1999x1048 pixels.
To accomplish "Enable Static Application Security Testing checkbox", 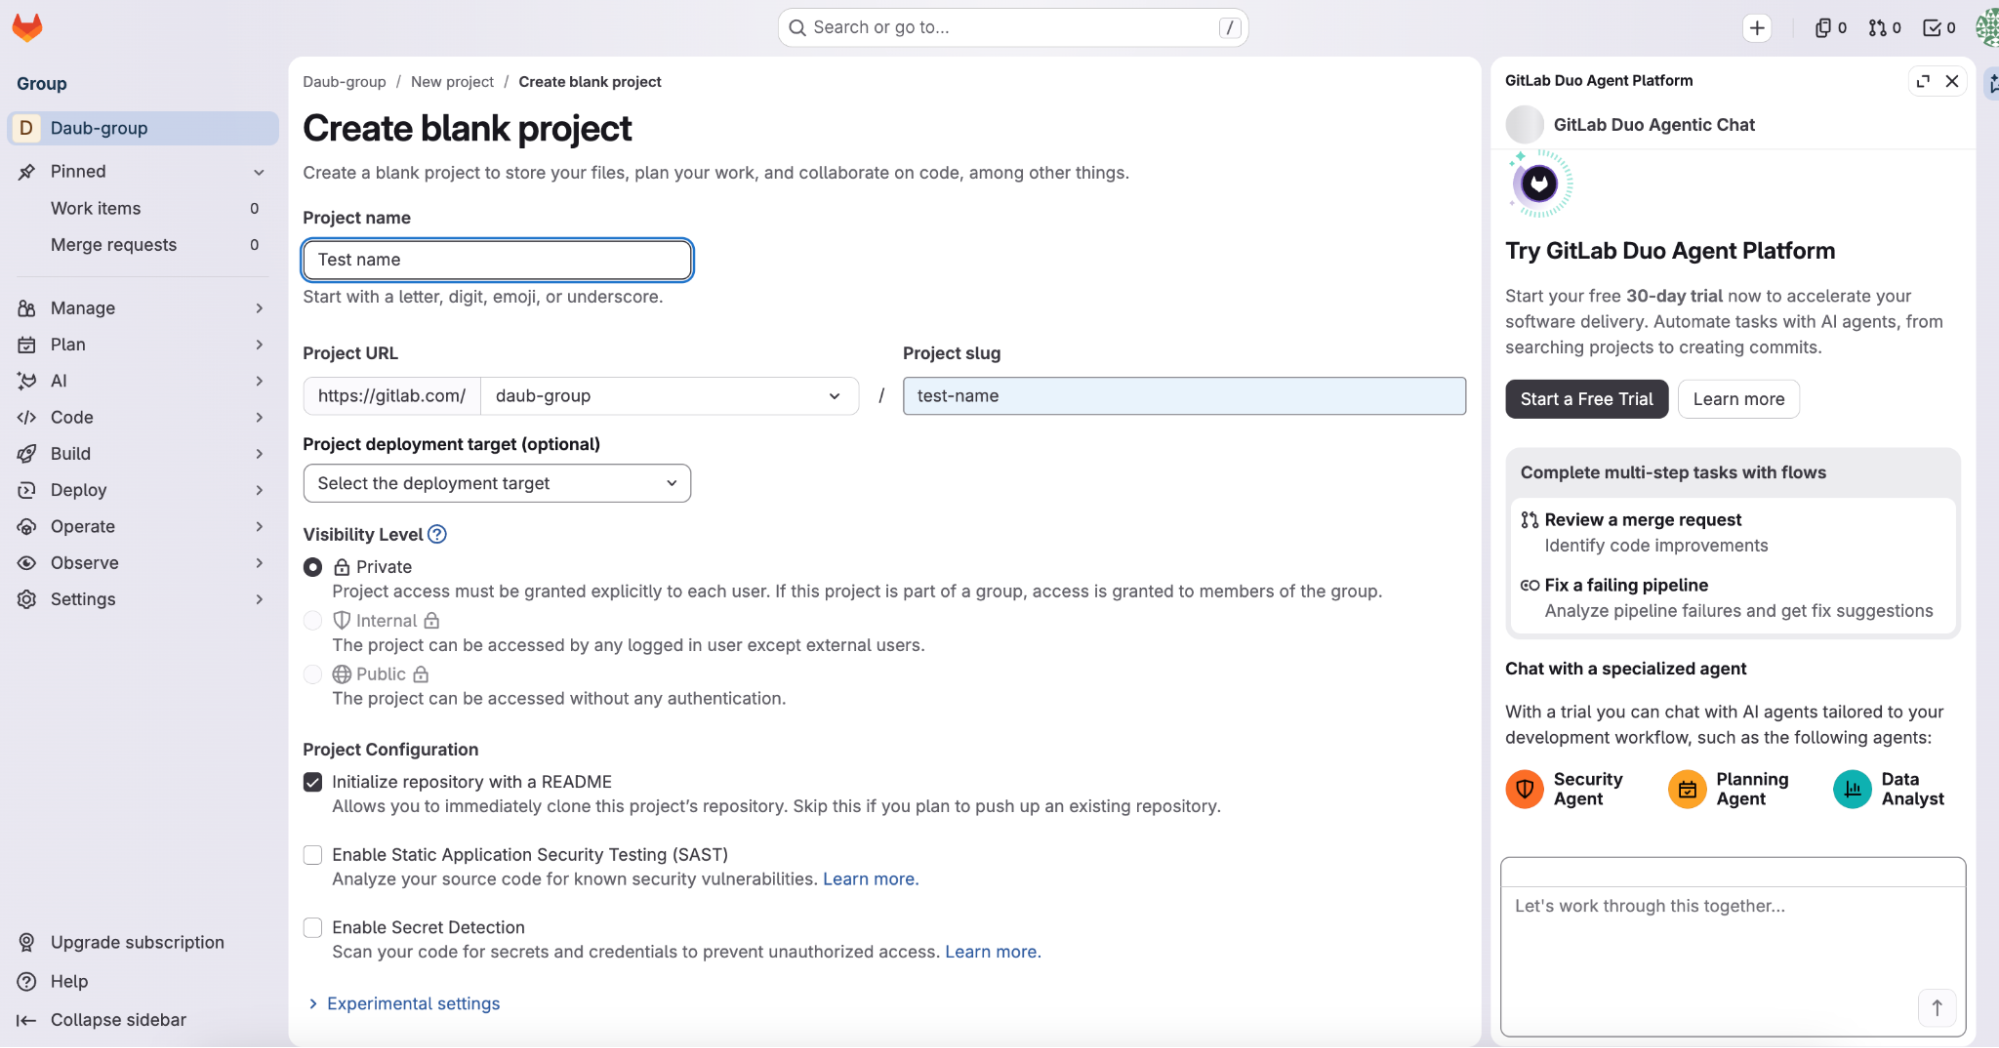I will [x=313, y=855].
